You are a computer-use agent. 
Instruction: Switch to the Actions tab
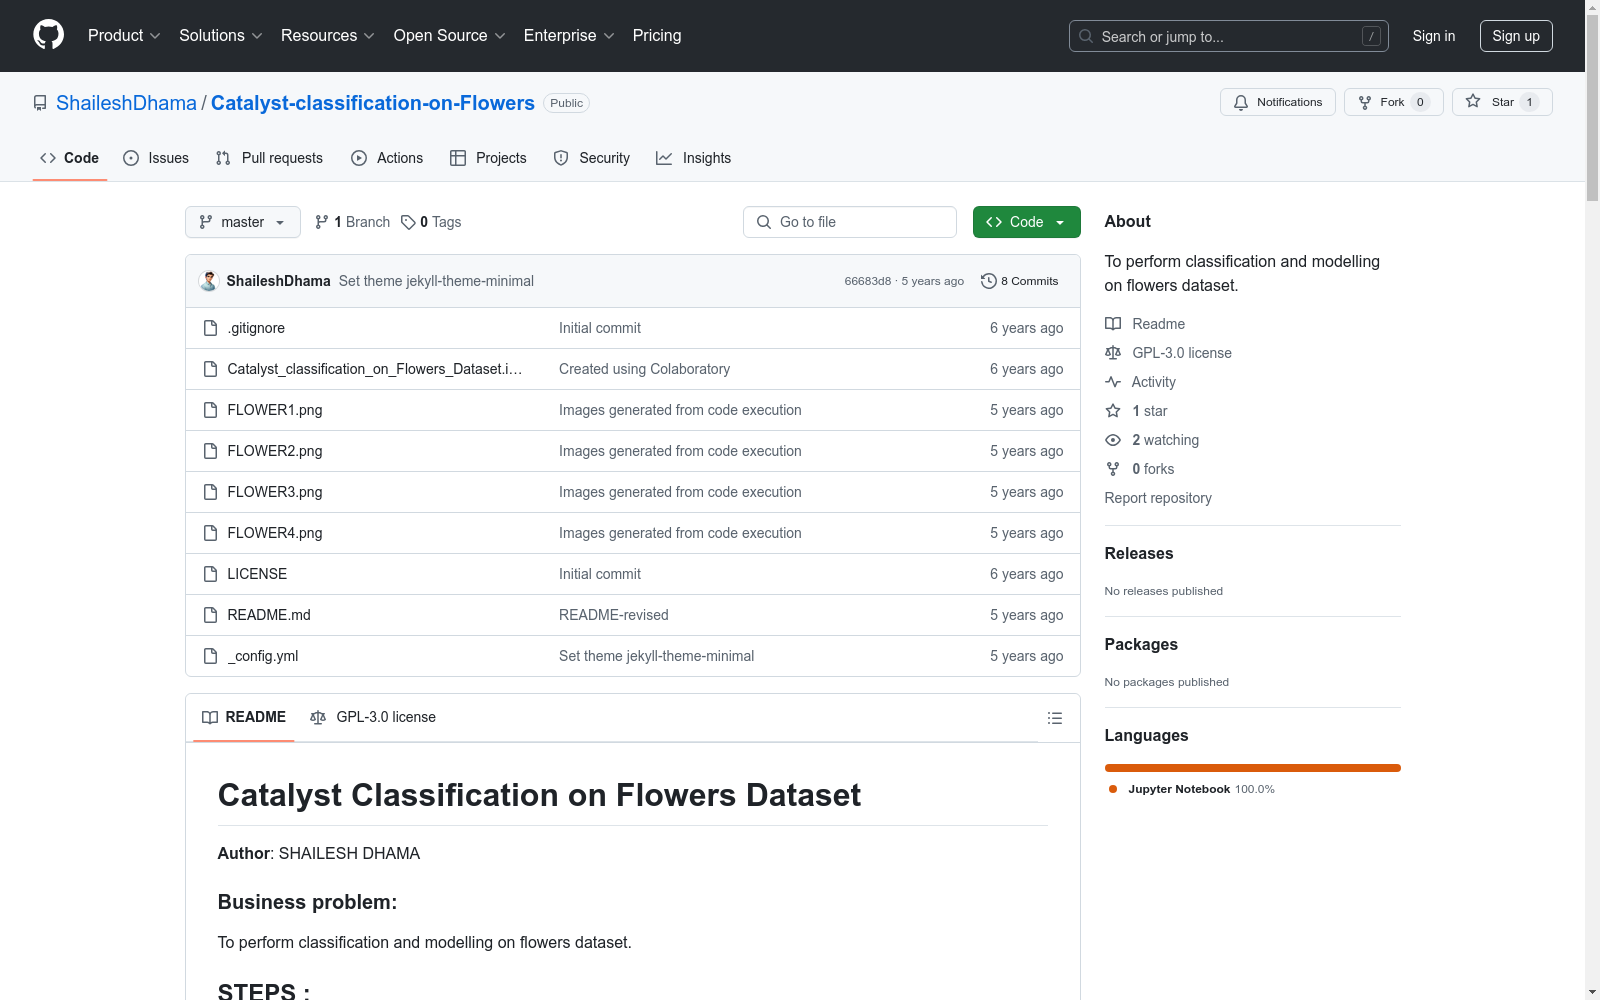[387, 158]
